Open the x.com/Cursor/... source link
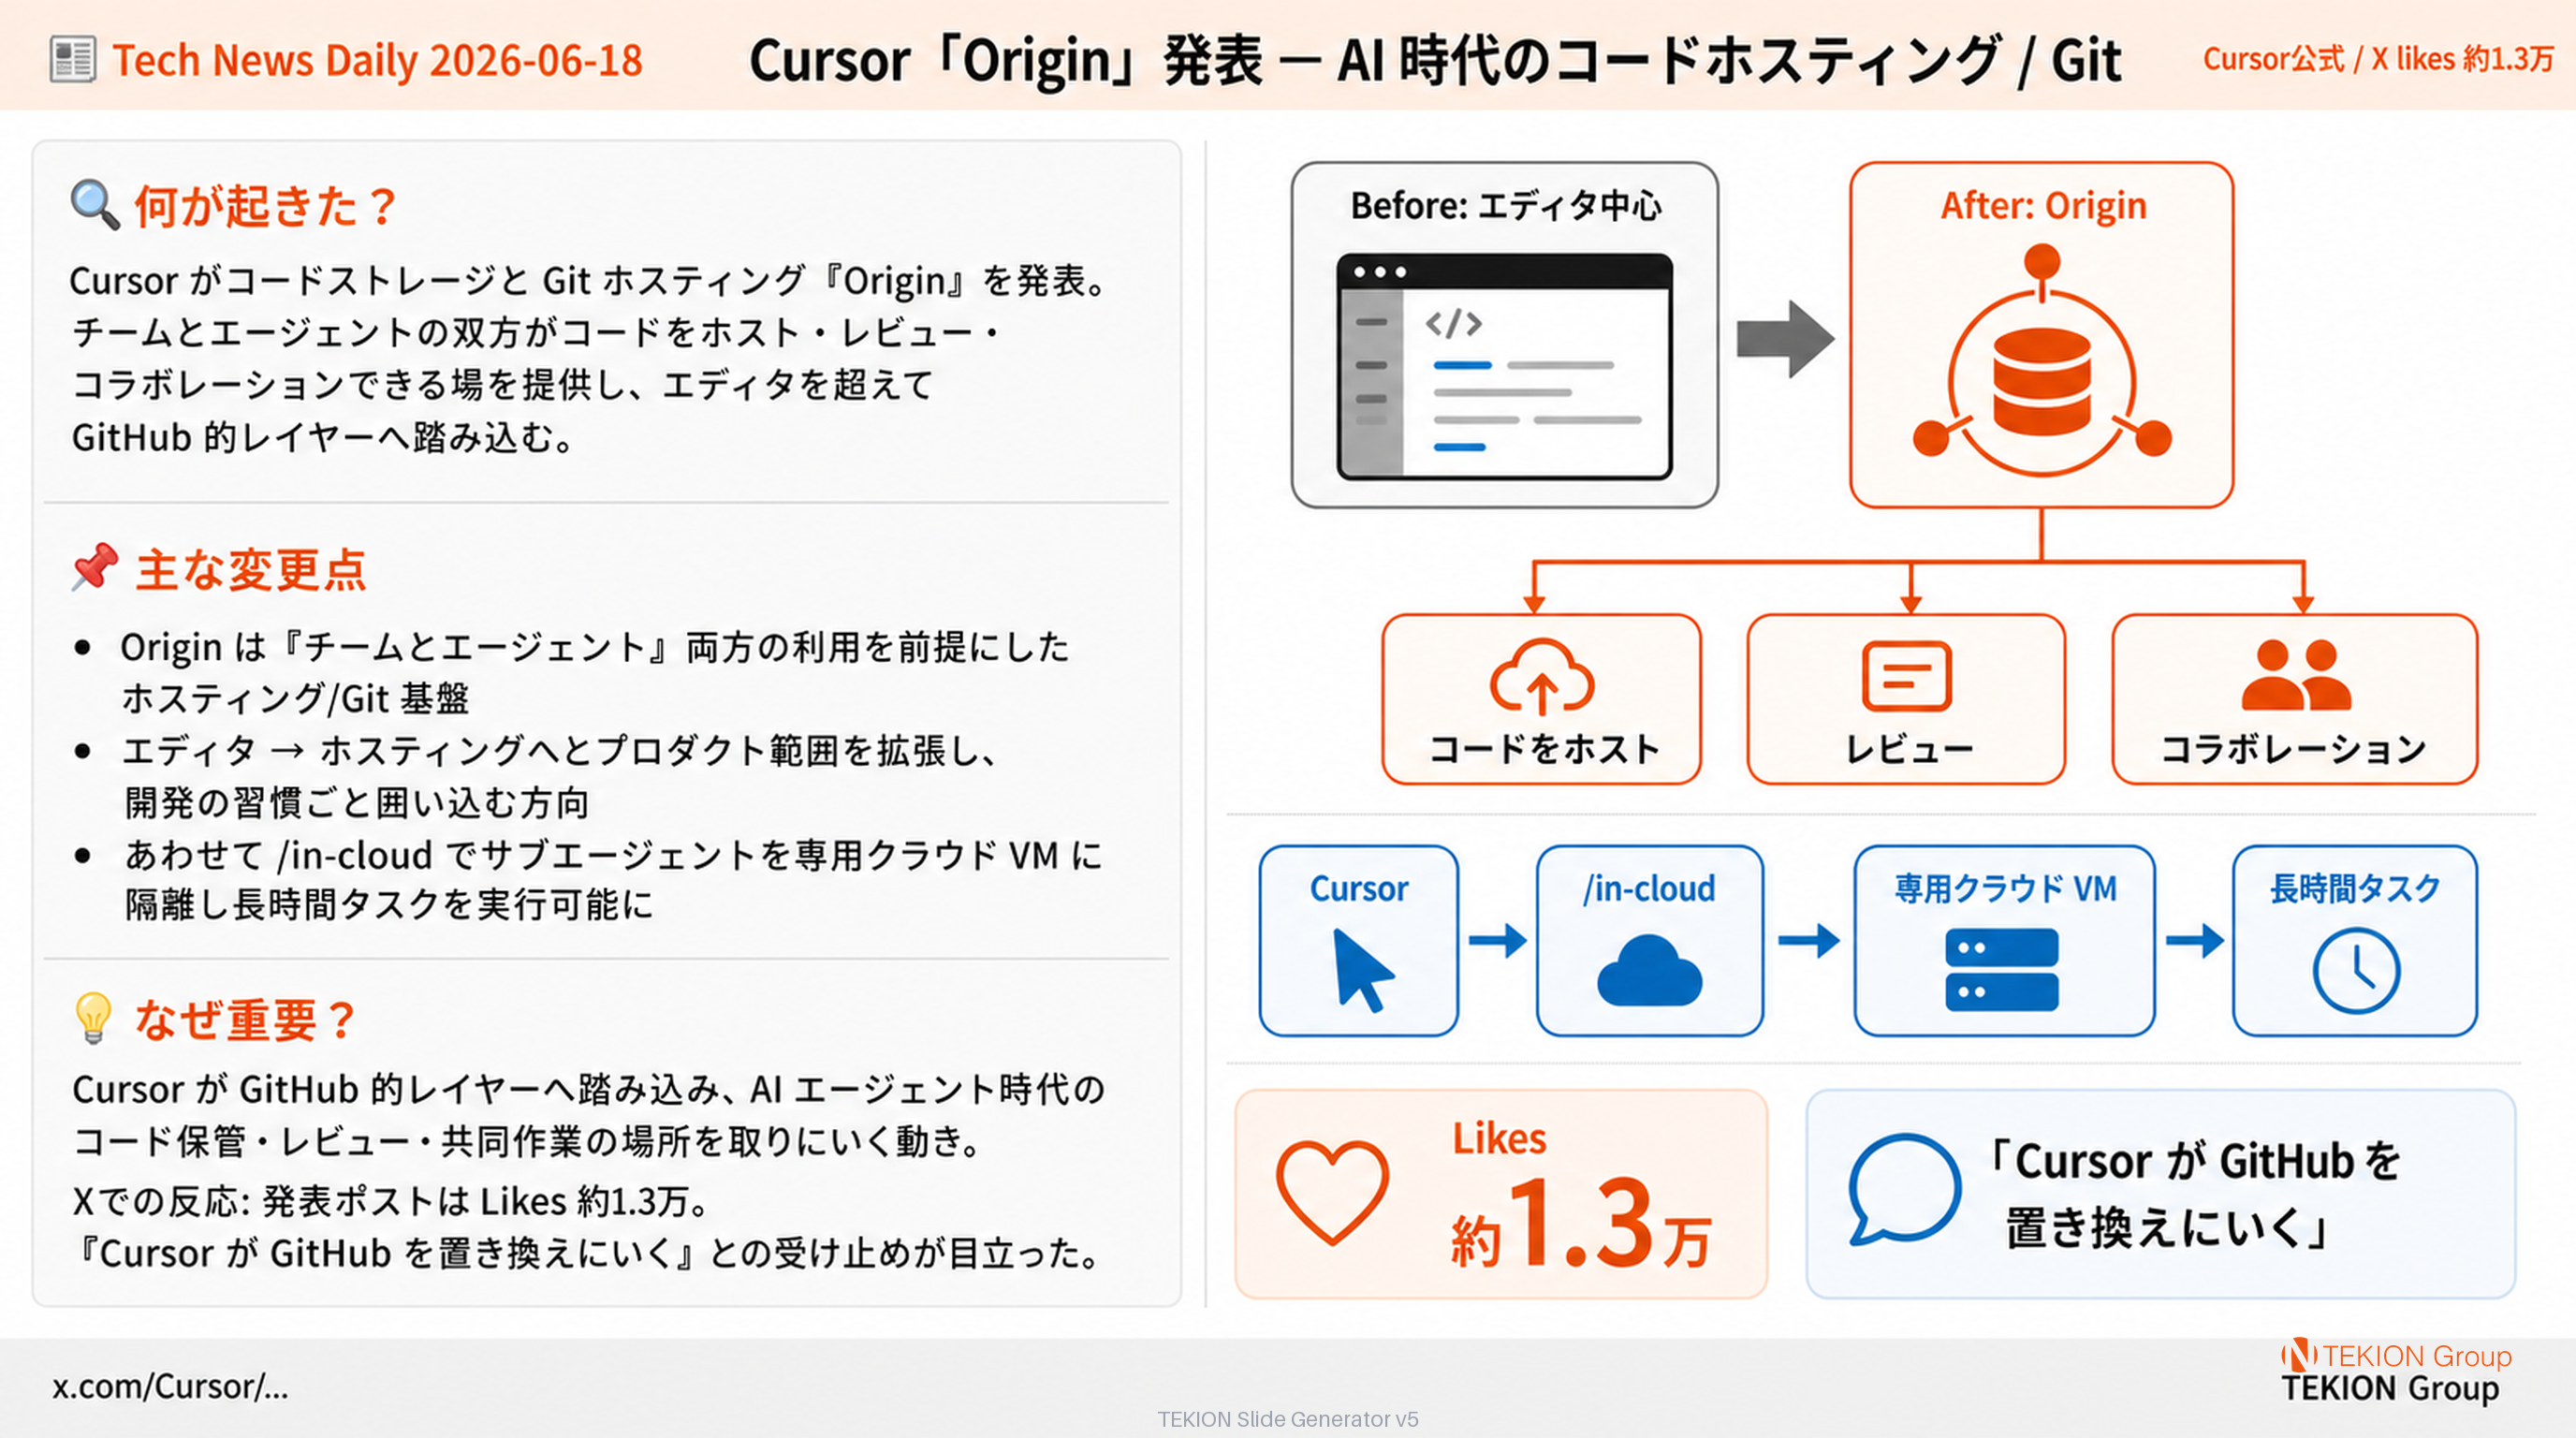 coord(170,1386)
